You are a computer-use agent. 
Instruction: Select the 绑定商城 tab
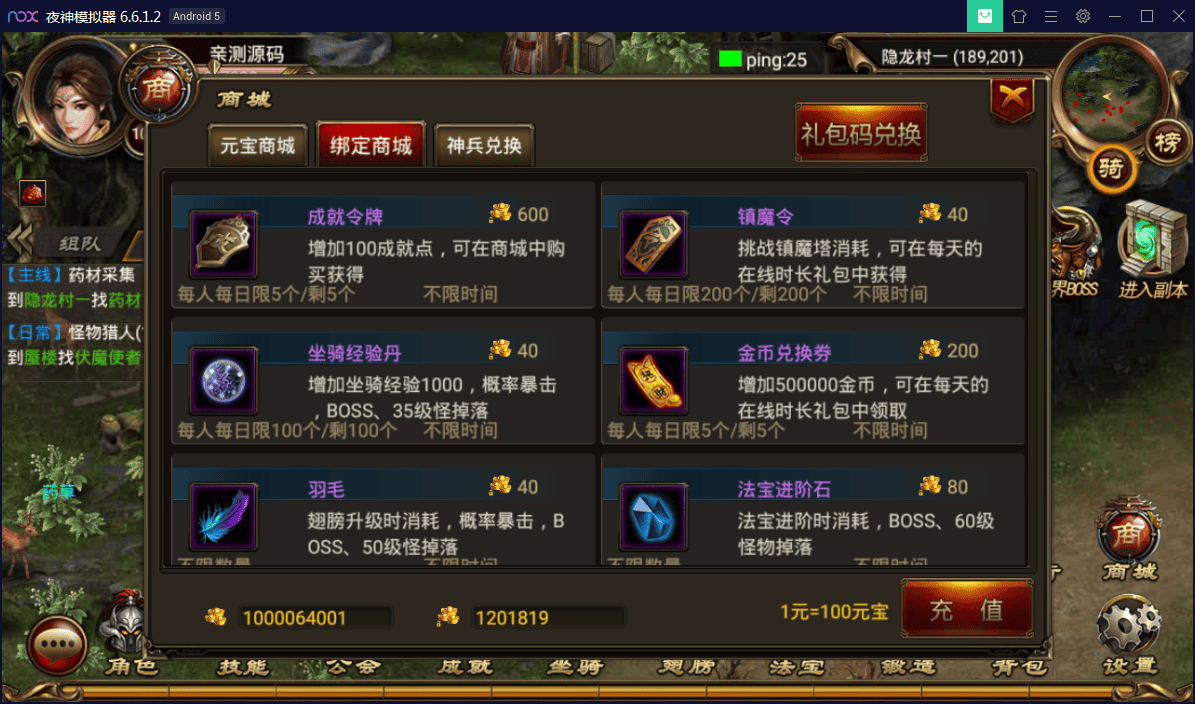coord(371,145)
